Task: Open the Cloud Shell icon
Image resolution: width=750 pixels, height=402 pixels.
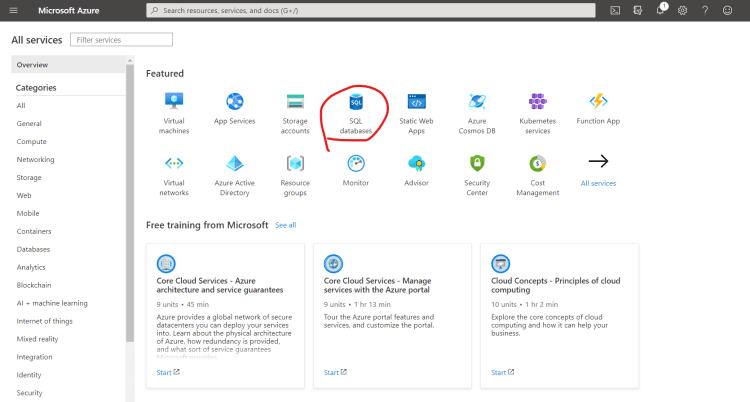Action: [x=615, y=10]
